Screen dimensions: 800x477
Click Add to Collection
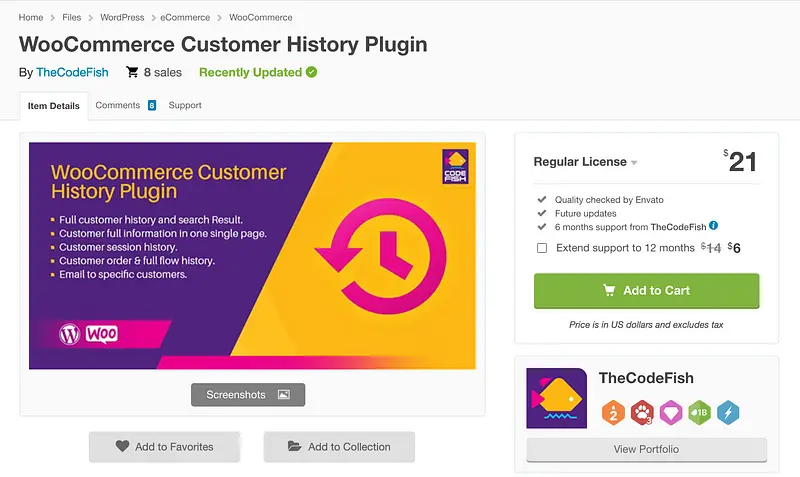pyautogui.click(x=339, y=447)
